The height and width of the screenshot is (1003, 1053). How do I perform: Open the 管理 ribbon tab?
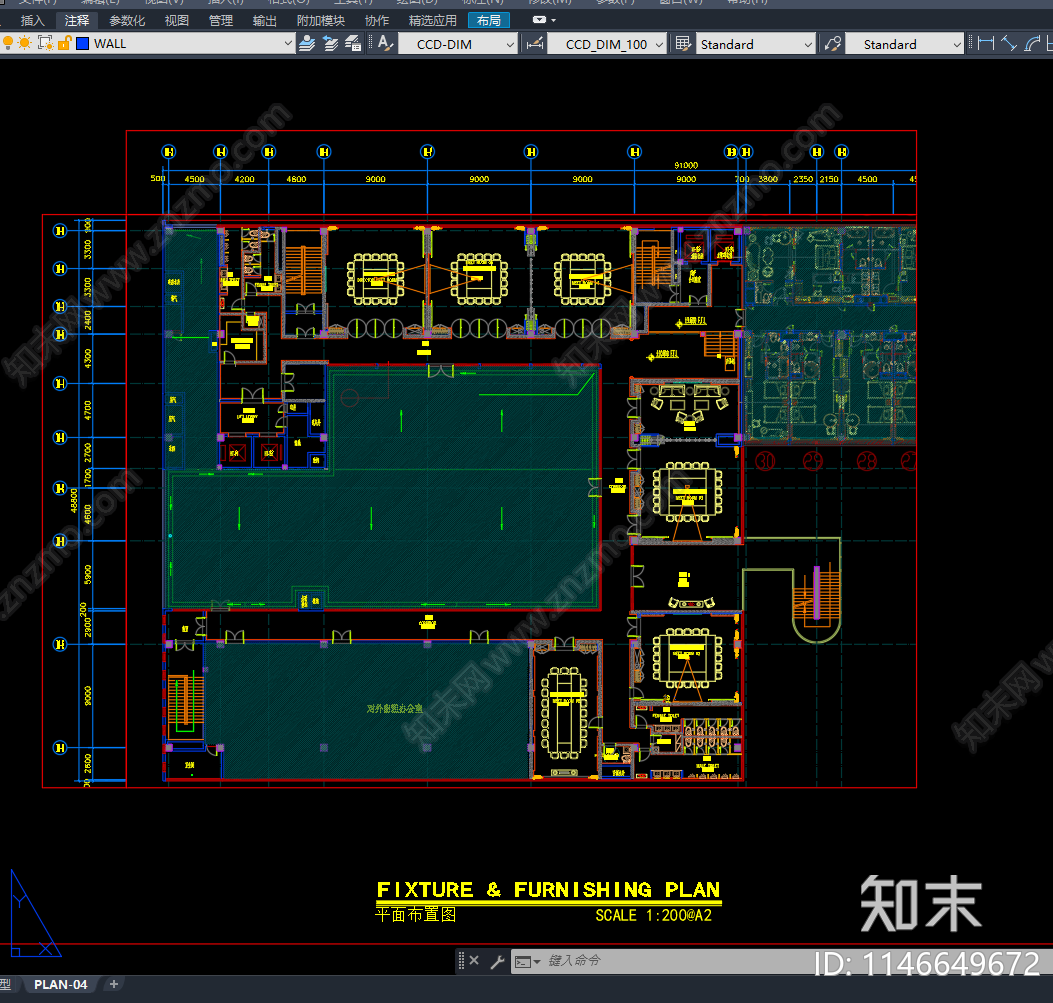(x=221, y=21)
